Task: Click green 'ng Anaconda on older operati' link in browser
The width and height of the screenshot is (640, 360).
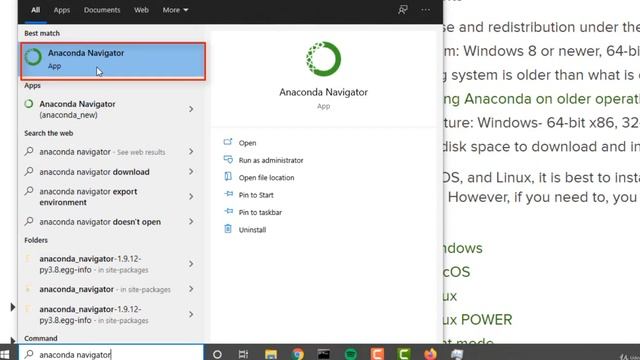Action: click(542, 99)
